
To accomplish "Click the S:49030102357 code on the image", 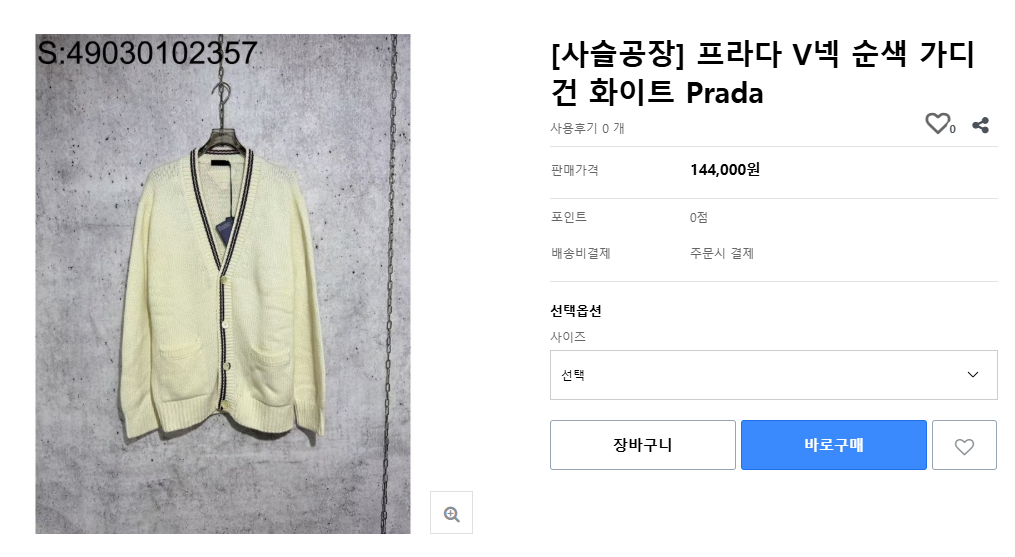I will click(x=147, y=53).
